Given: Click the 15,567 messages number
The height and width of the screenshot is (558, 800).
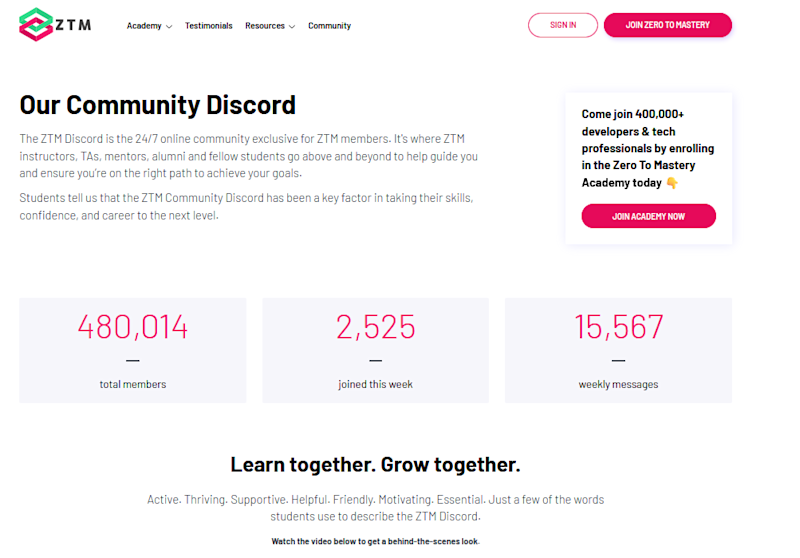Looking at the screenshot, I should 618,327.
